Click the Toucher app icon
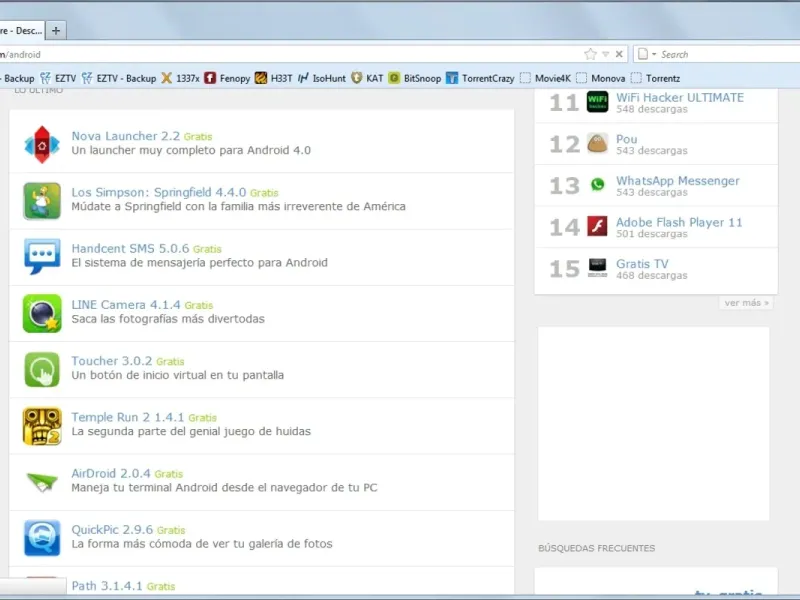 (42, 369)
